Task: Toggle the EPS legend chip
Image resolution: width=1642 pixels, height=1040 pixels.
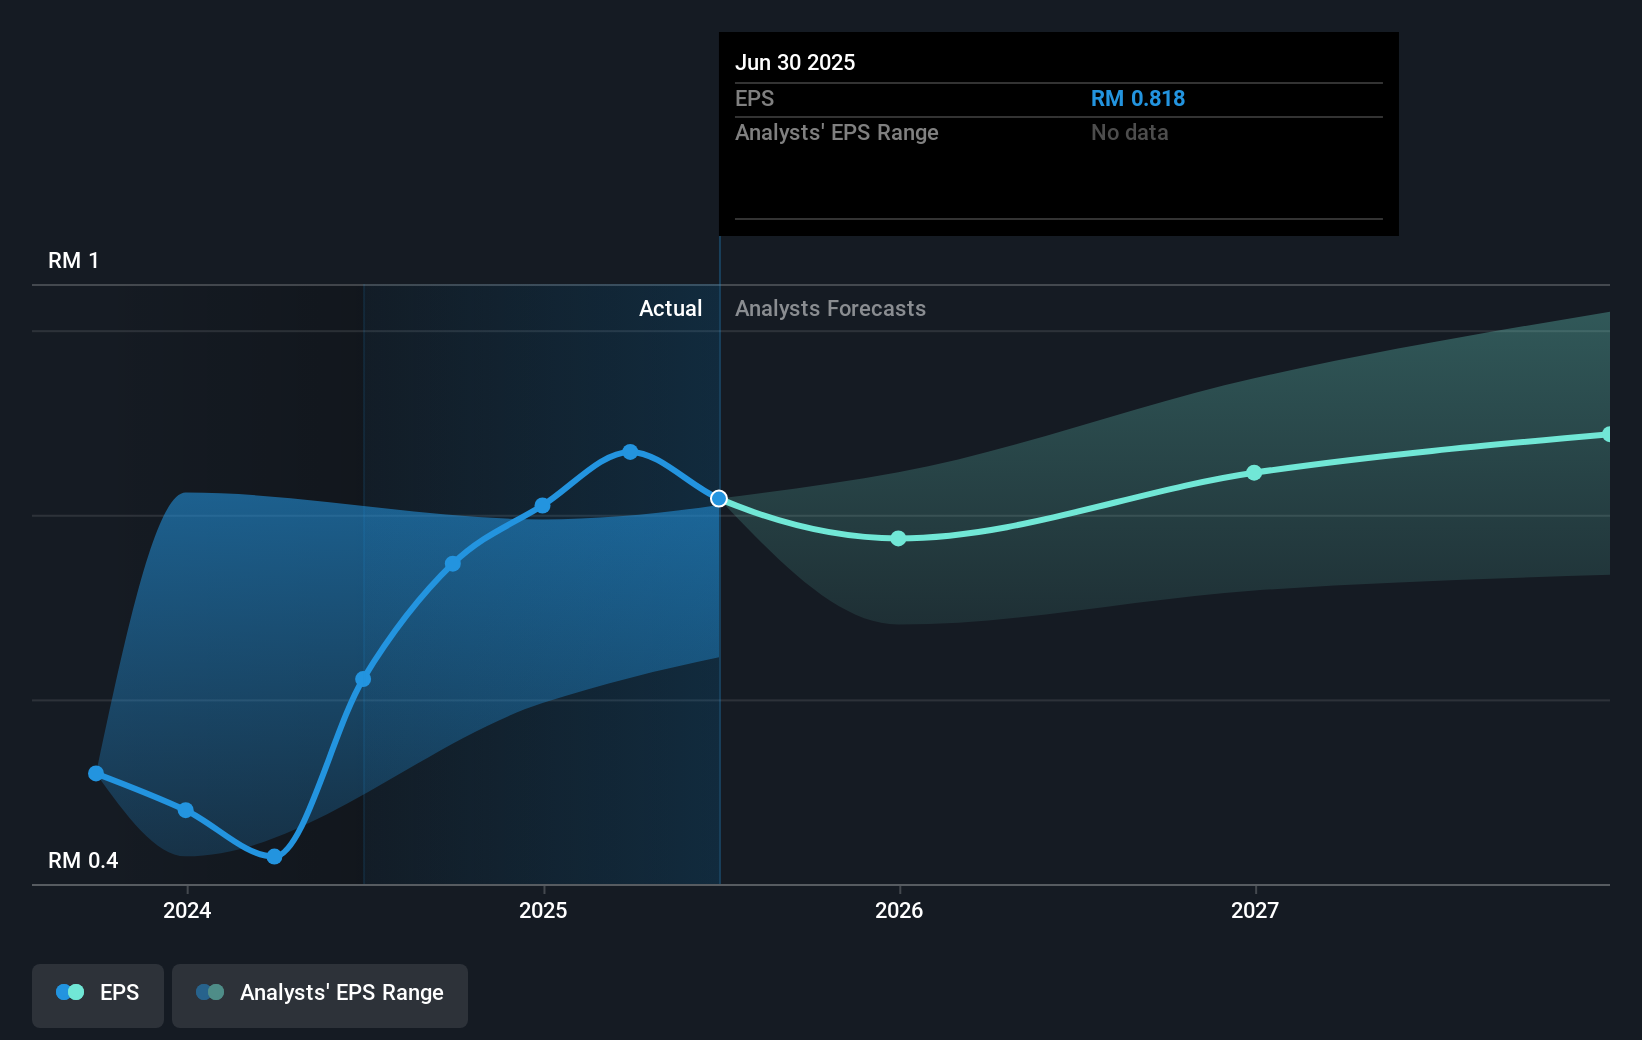Action: (x=97, y=994)
